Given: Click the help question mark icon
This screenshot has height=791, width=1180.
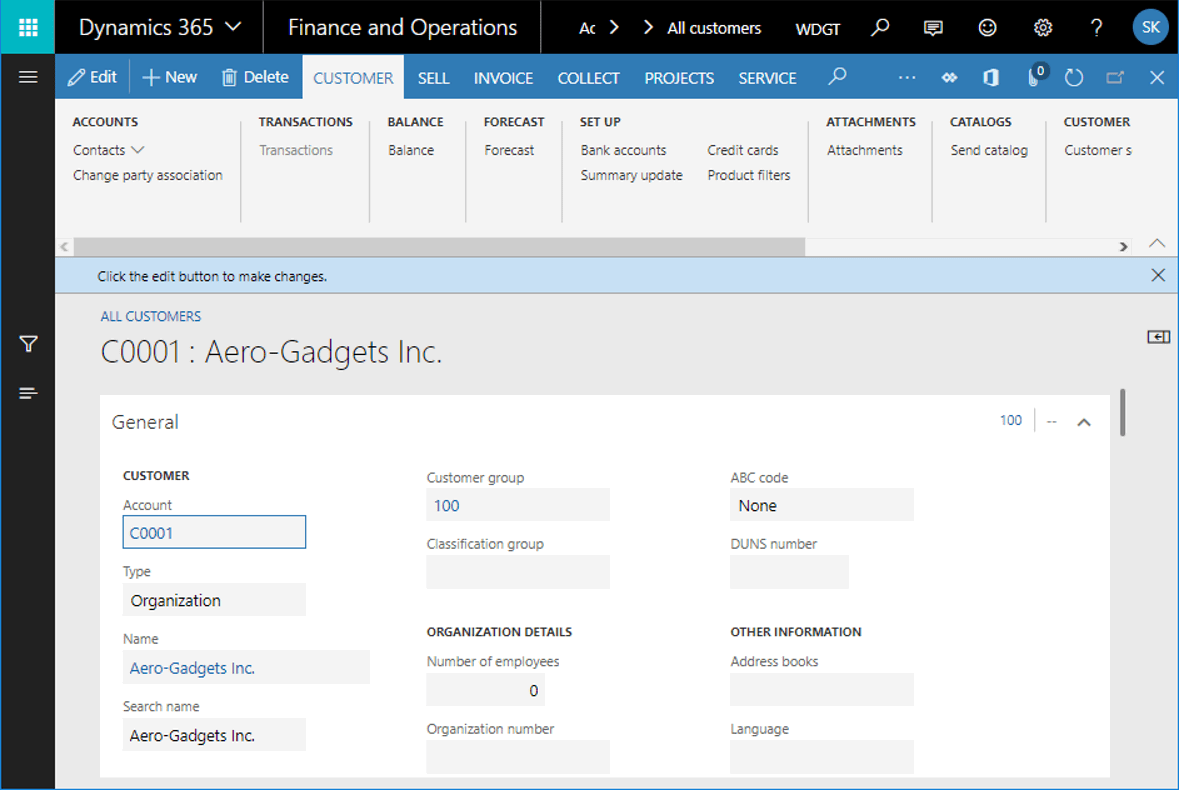Looking at the screenshot, I should pyautogui.click(x=1096, y=28).
